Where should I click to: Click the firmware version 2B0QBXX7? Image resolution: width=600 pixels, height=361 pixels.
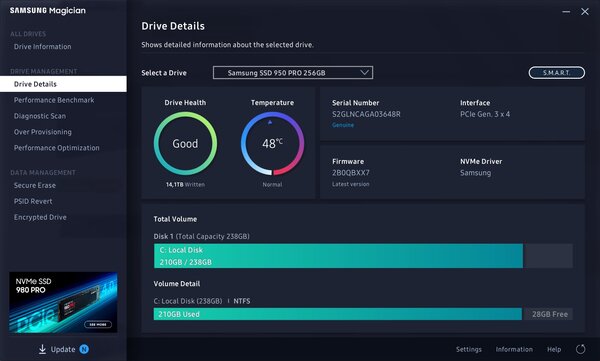(351, 173)
